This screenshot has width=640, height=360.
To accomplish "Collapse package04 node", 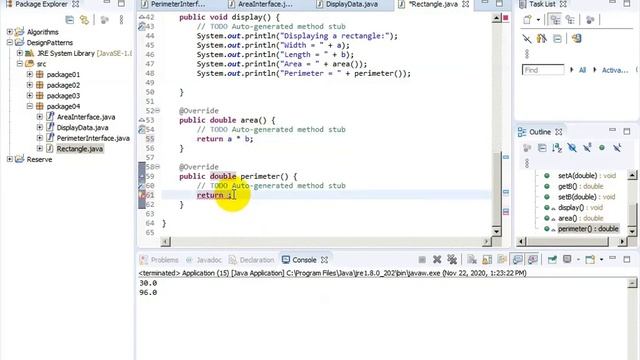I will (x=29, y=106).
